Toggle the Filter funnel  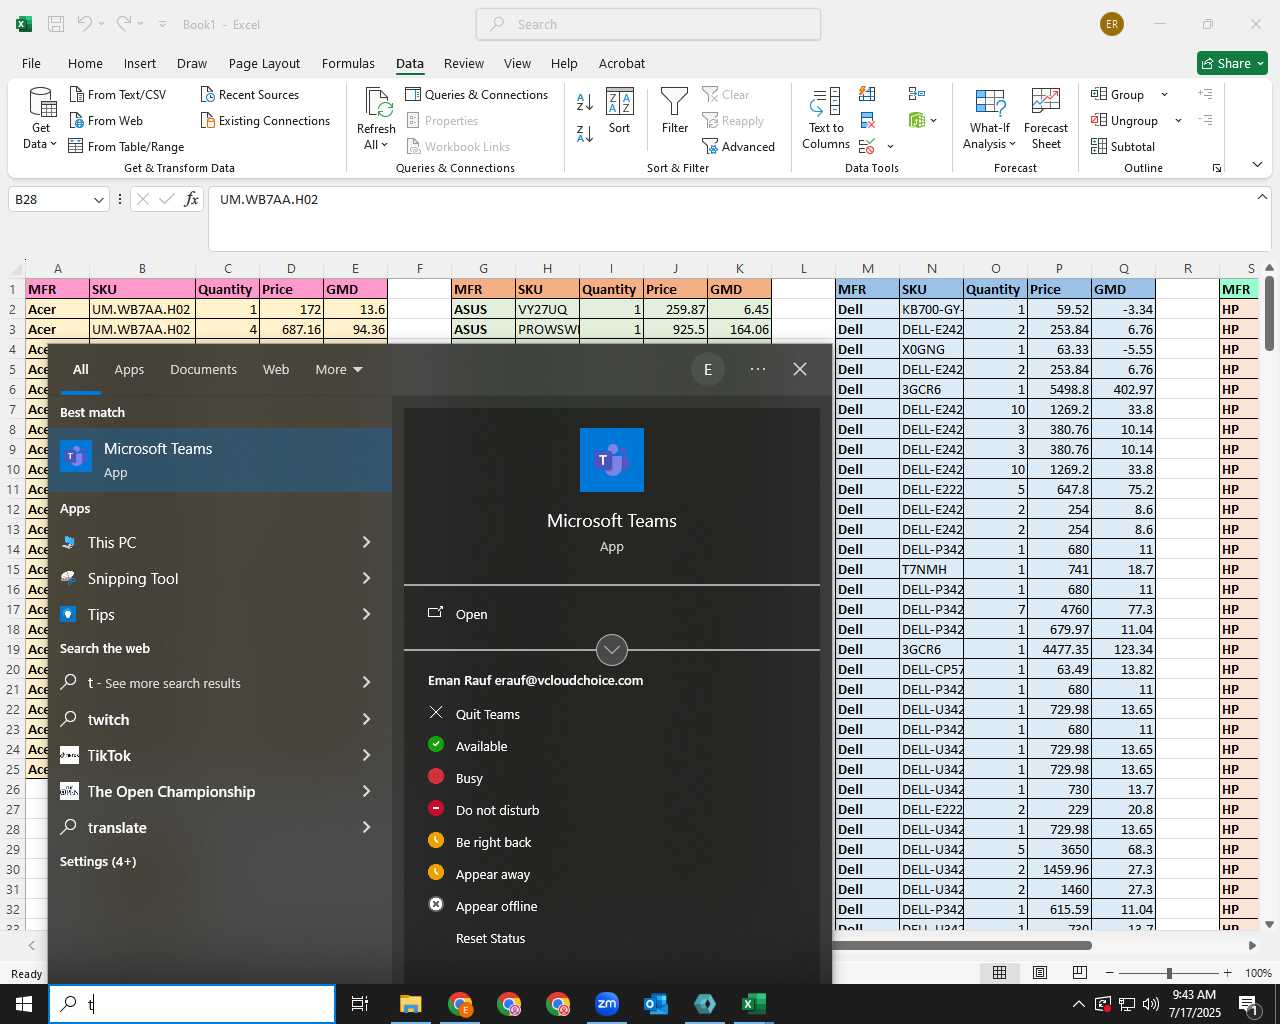point(675,110)
